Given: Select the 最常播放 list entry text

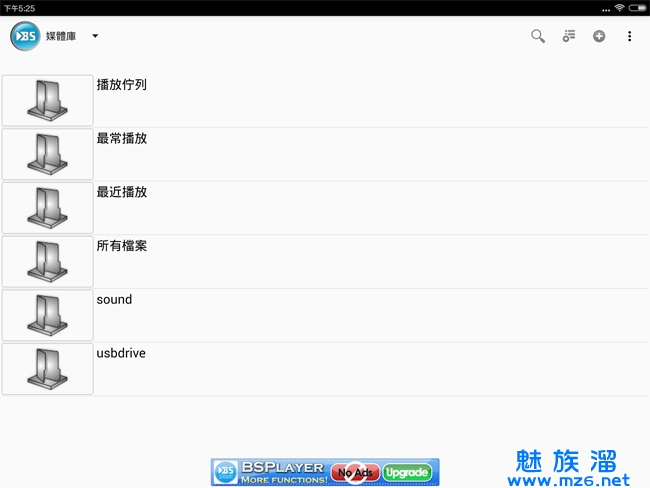Looking at the screenshot, I should 121,138.
